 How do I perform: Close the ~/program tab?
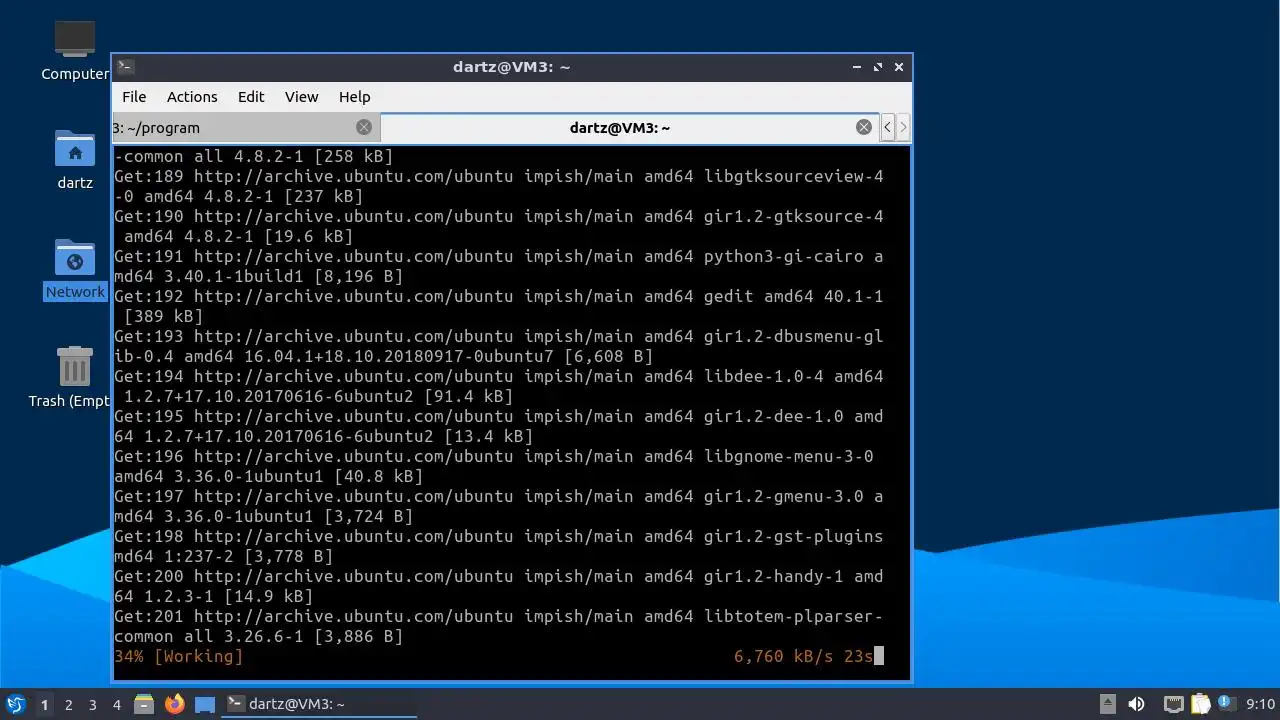(x=364, y=127)
